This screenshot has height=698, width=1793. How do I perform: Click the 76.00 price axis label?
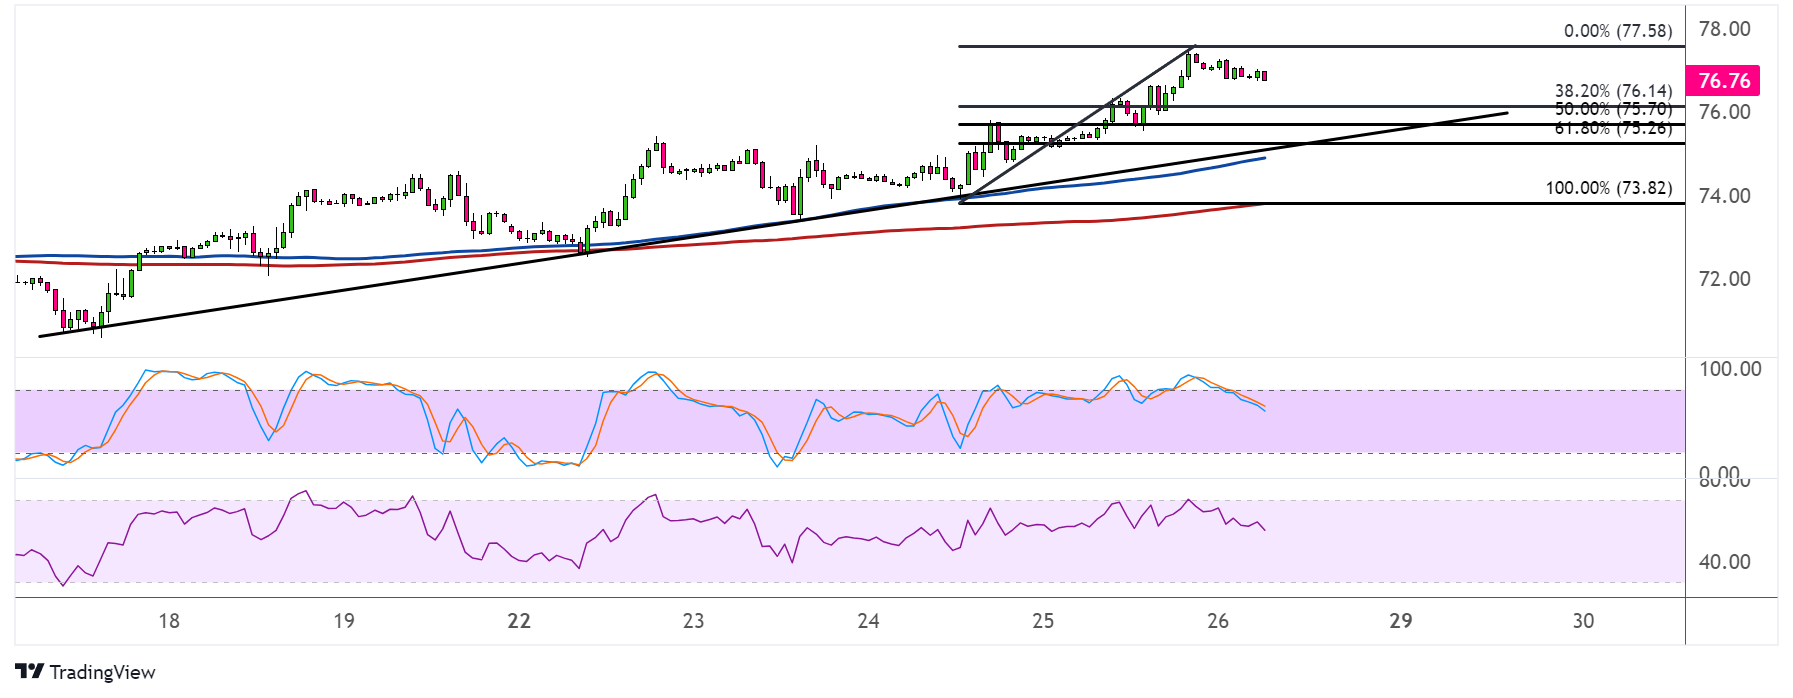click(1725, 112)
